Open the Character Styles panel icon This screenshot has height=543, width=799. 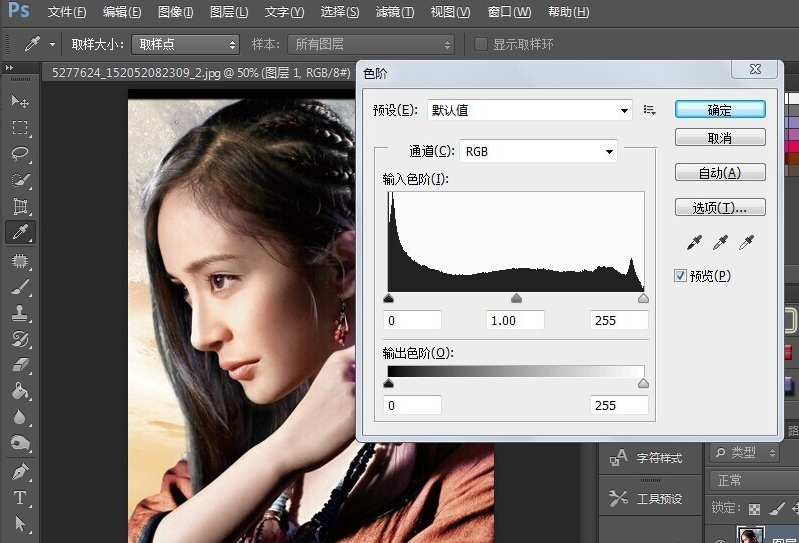(x=618, y=457)
